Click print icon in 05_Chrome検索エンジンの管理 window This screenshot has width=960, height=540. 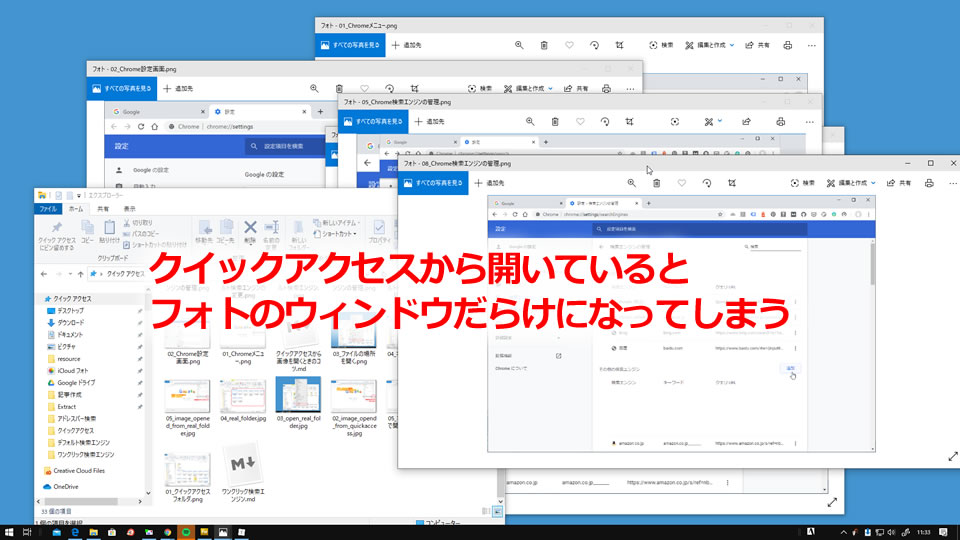click(x=780, y=121)
